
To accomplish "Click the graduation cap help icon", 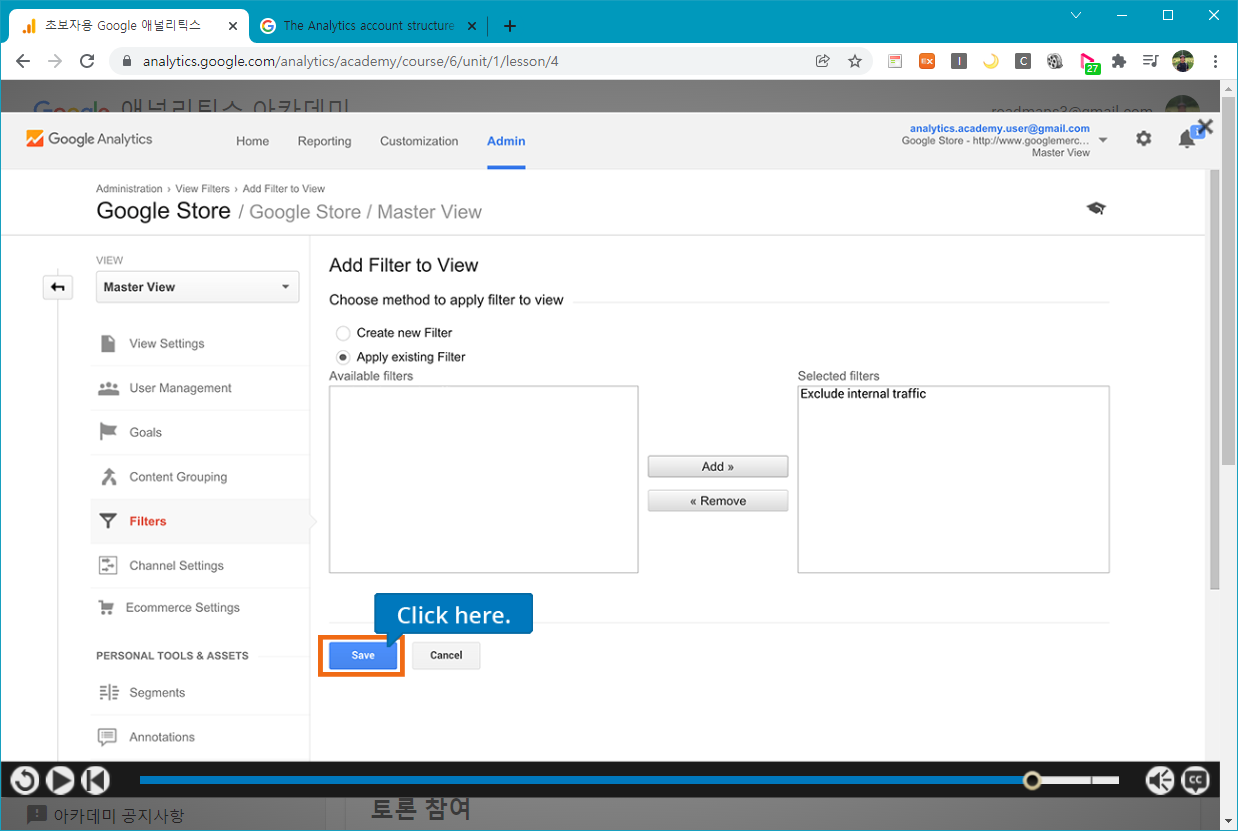I will pos(1096,208).
